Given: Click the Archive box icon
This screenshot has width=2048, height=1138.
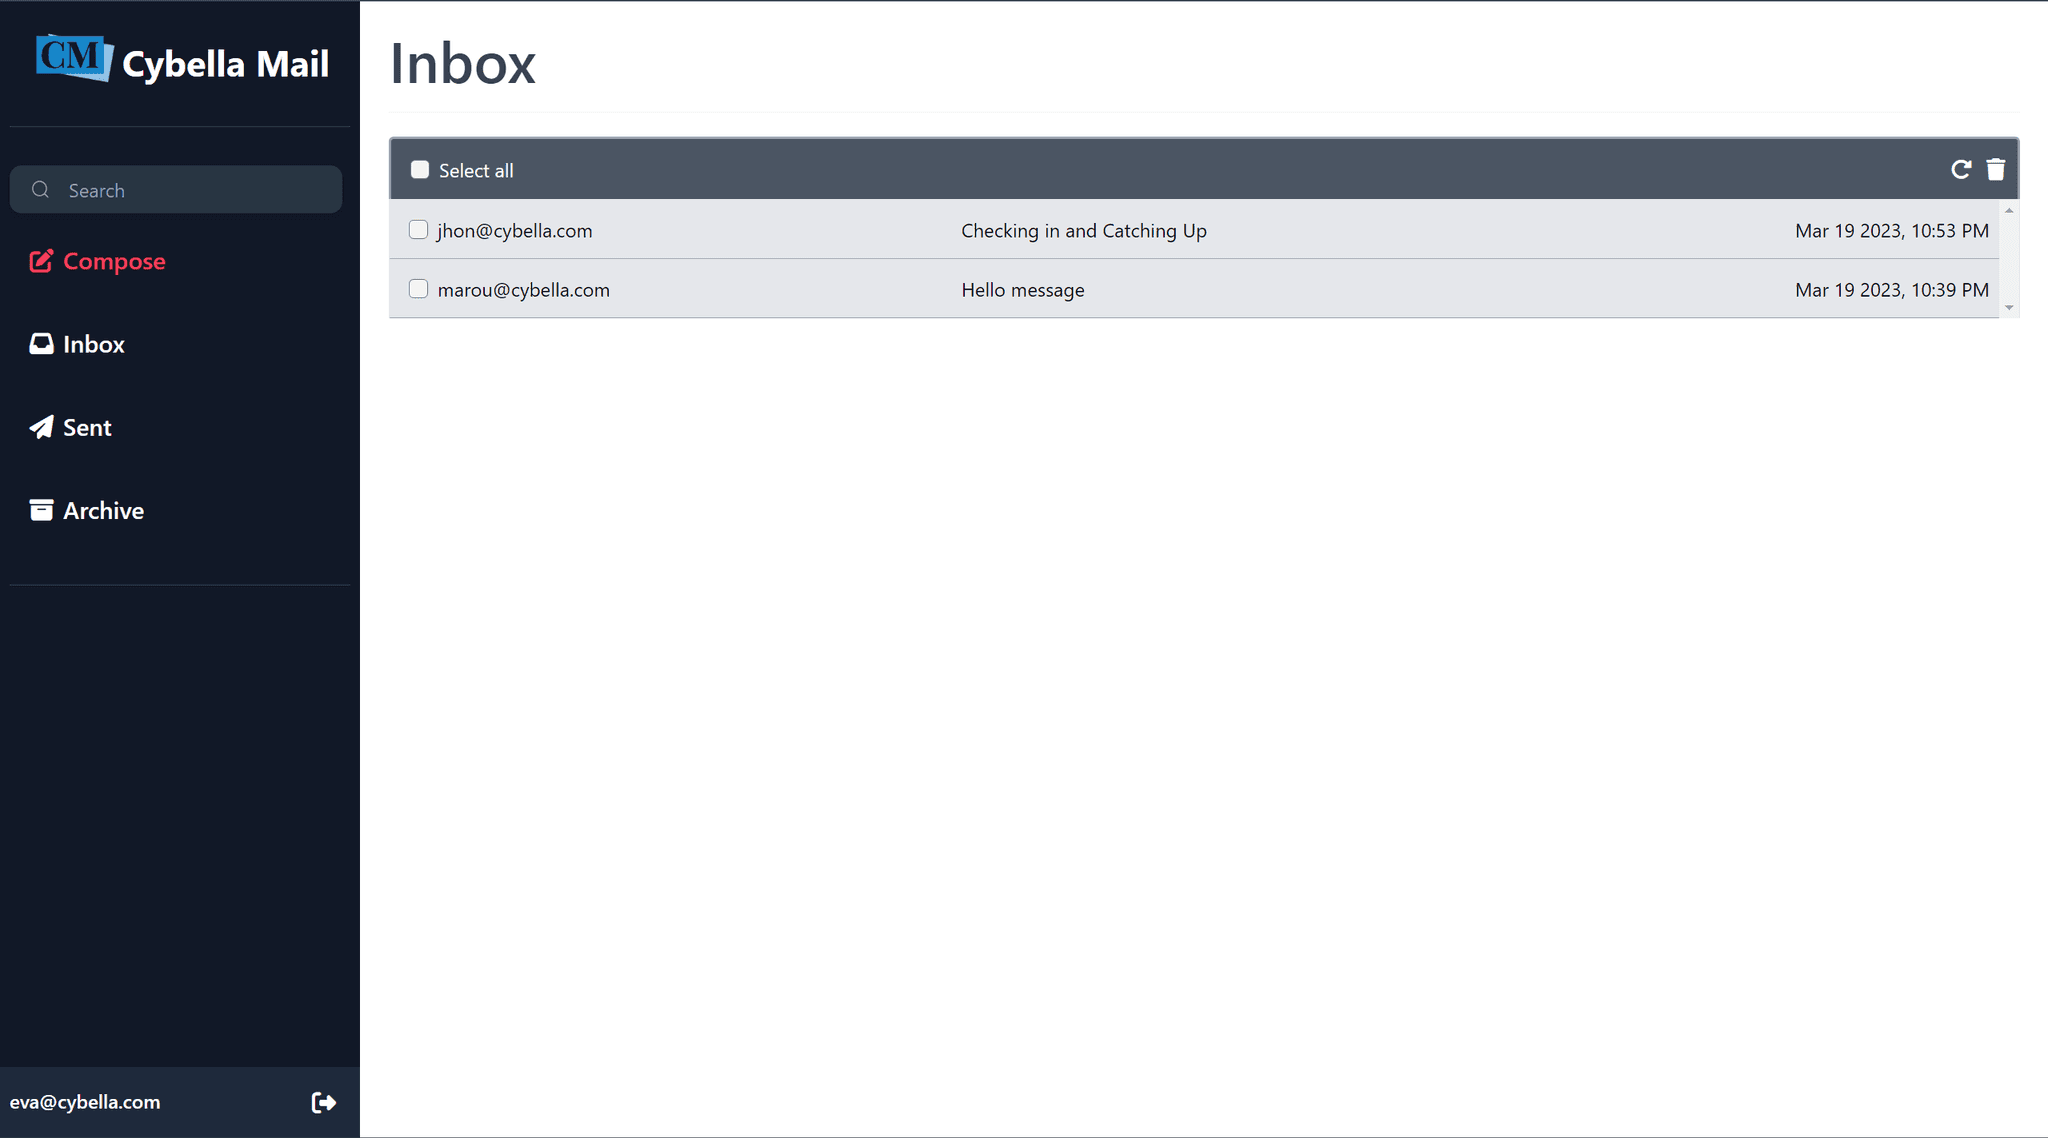Looking at the screenshot, I should [41, 510].
